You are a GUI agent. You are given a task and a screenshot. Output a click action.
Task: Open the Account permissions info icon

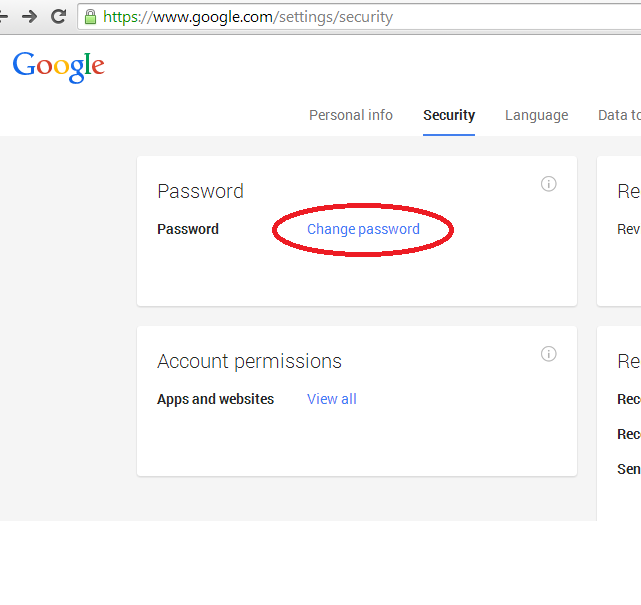tap(548, 354)
